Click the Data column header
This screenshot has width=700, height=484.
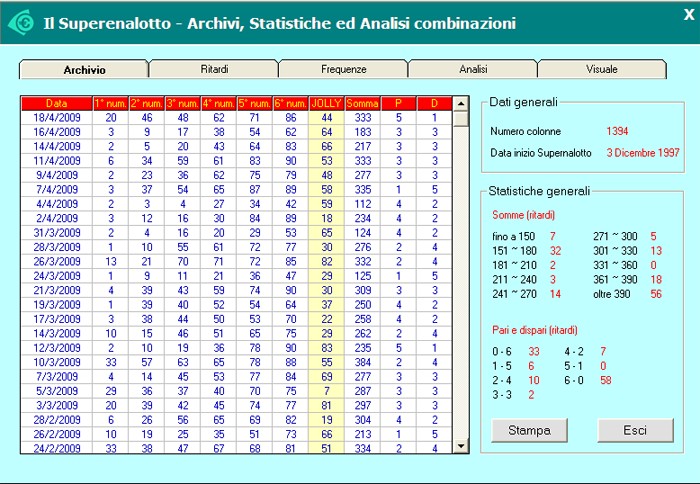[x=57, y=104]
